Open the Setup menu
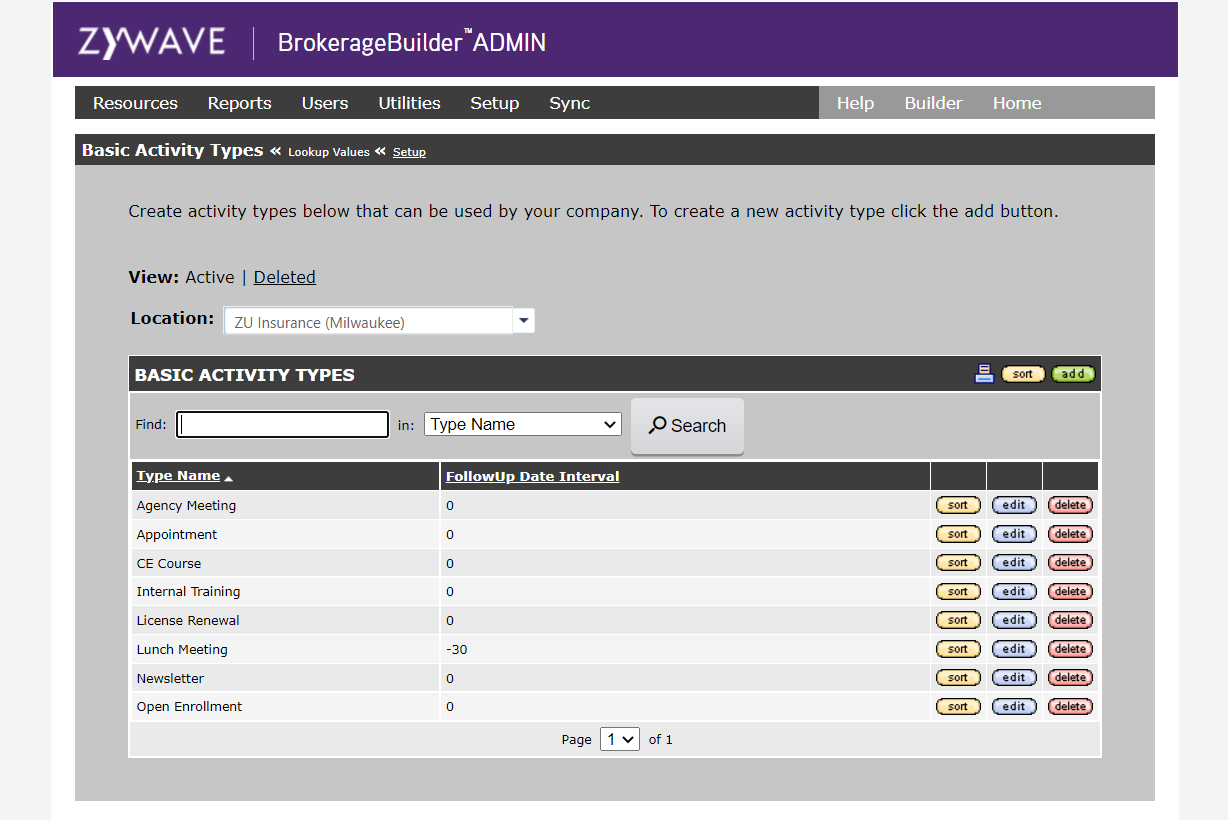The image size is (1228, 820). pyautogui.click(x=494, y=102)
